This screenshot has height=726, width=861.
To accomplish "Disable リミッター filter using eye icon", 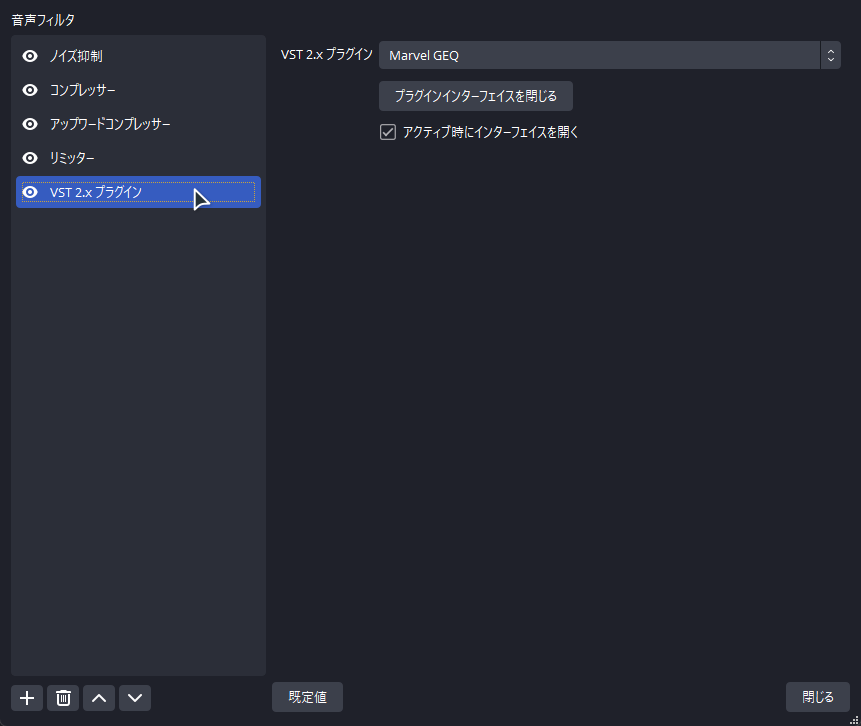I will tap(30, 158).
